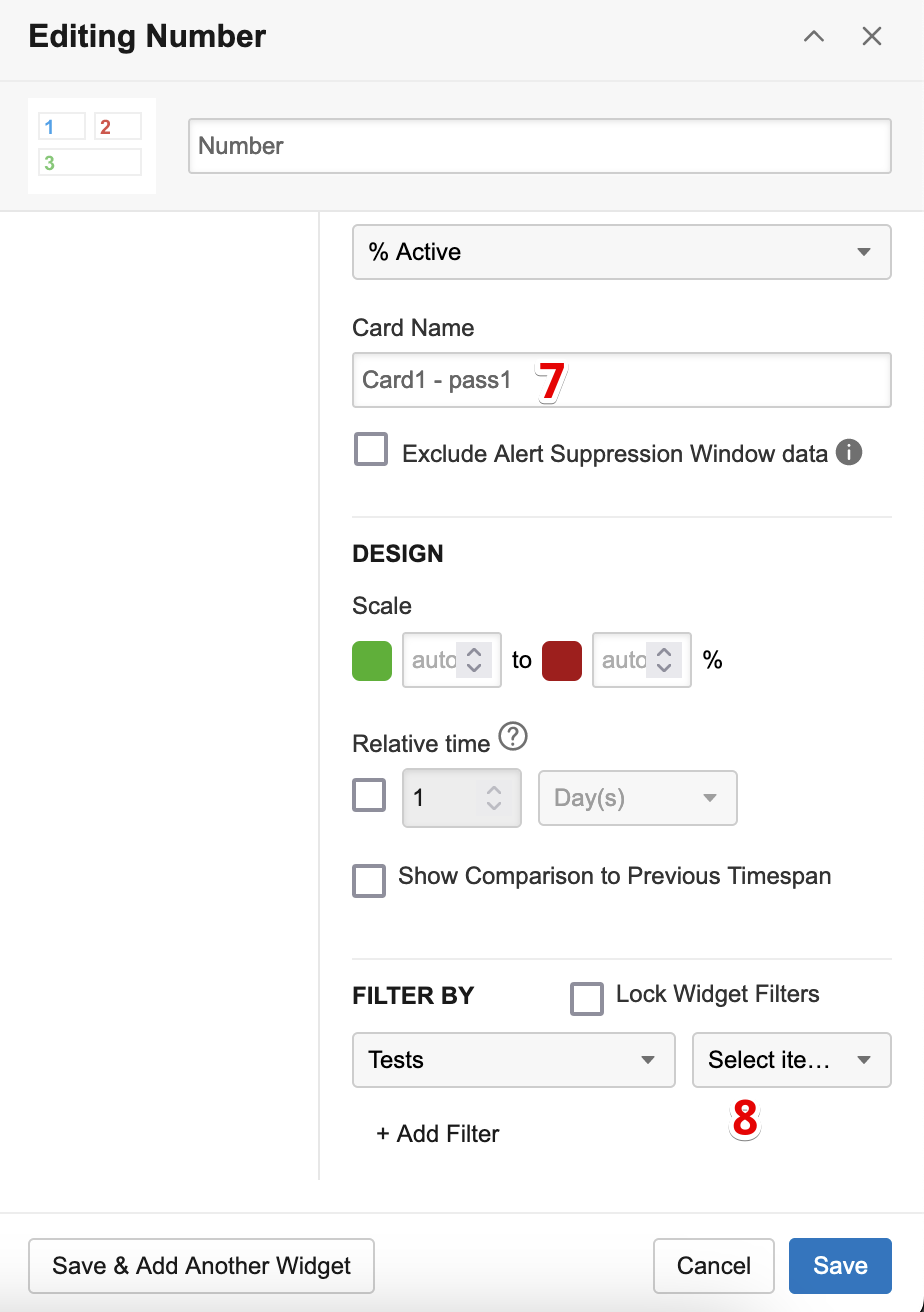
Task: Open the Tests filter type dropdown
Action: pyautogui.click(x=513, y=1060)
